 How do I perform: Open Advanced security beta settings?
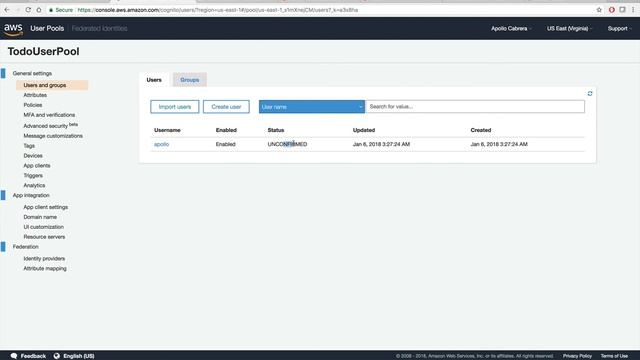(50, 125)
